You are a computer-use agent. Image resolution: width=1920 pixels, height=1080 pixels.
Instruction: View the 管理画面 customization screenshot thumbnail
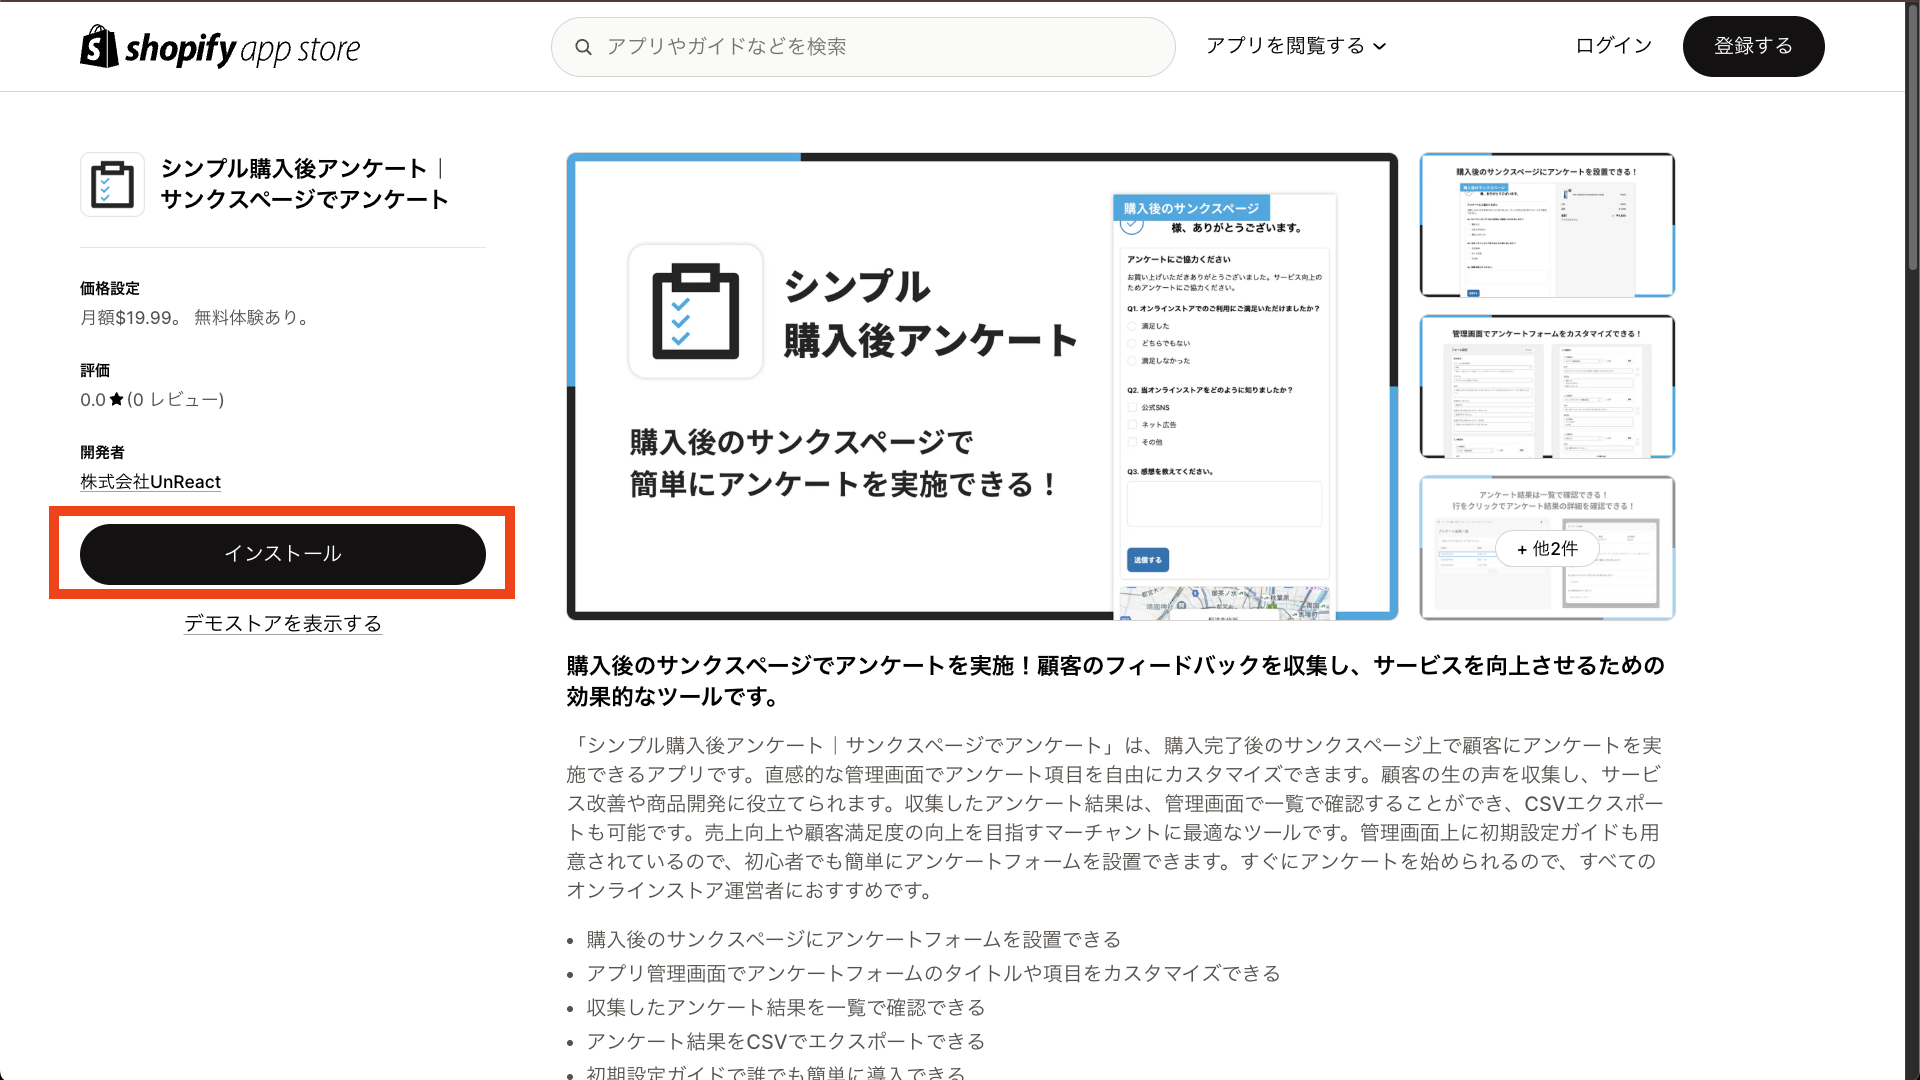pos(1547,387)
